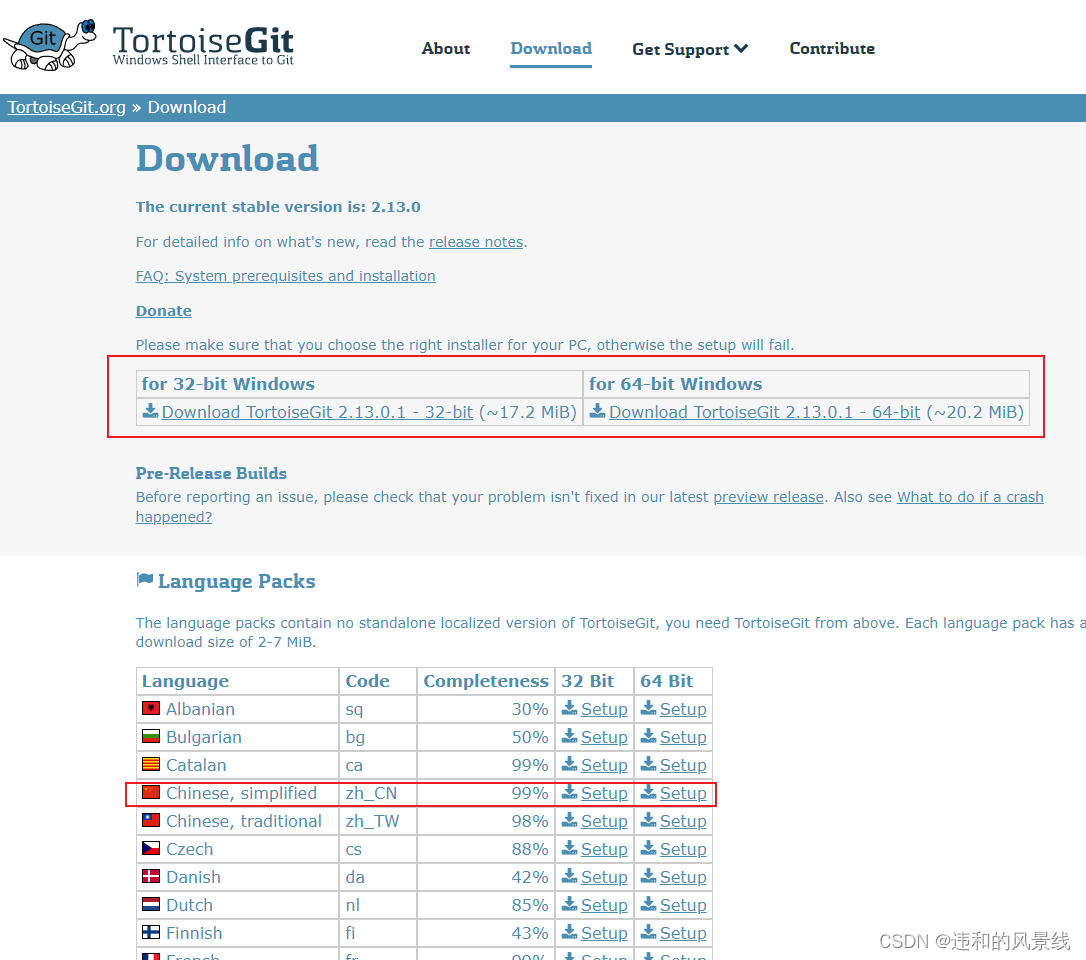Click the Completeness column header
The width and height of the screenshot is (1086, 960).
[x=486, y=682]
